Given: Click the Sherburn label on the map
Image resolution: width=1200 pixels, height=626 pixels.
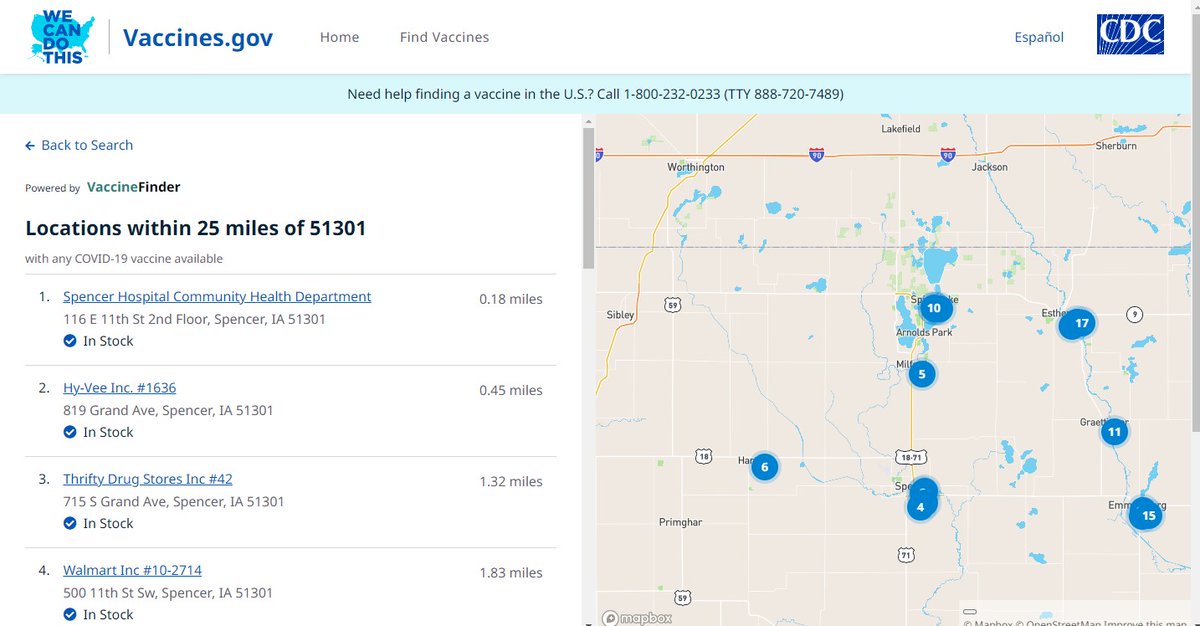Looking at the screenshot, I should (x=1116, y=145).
